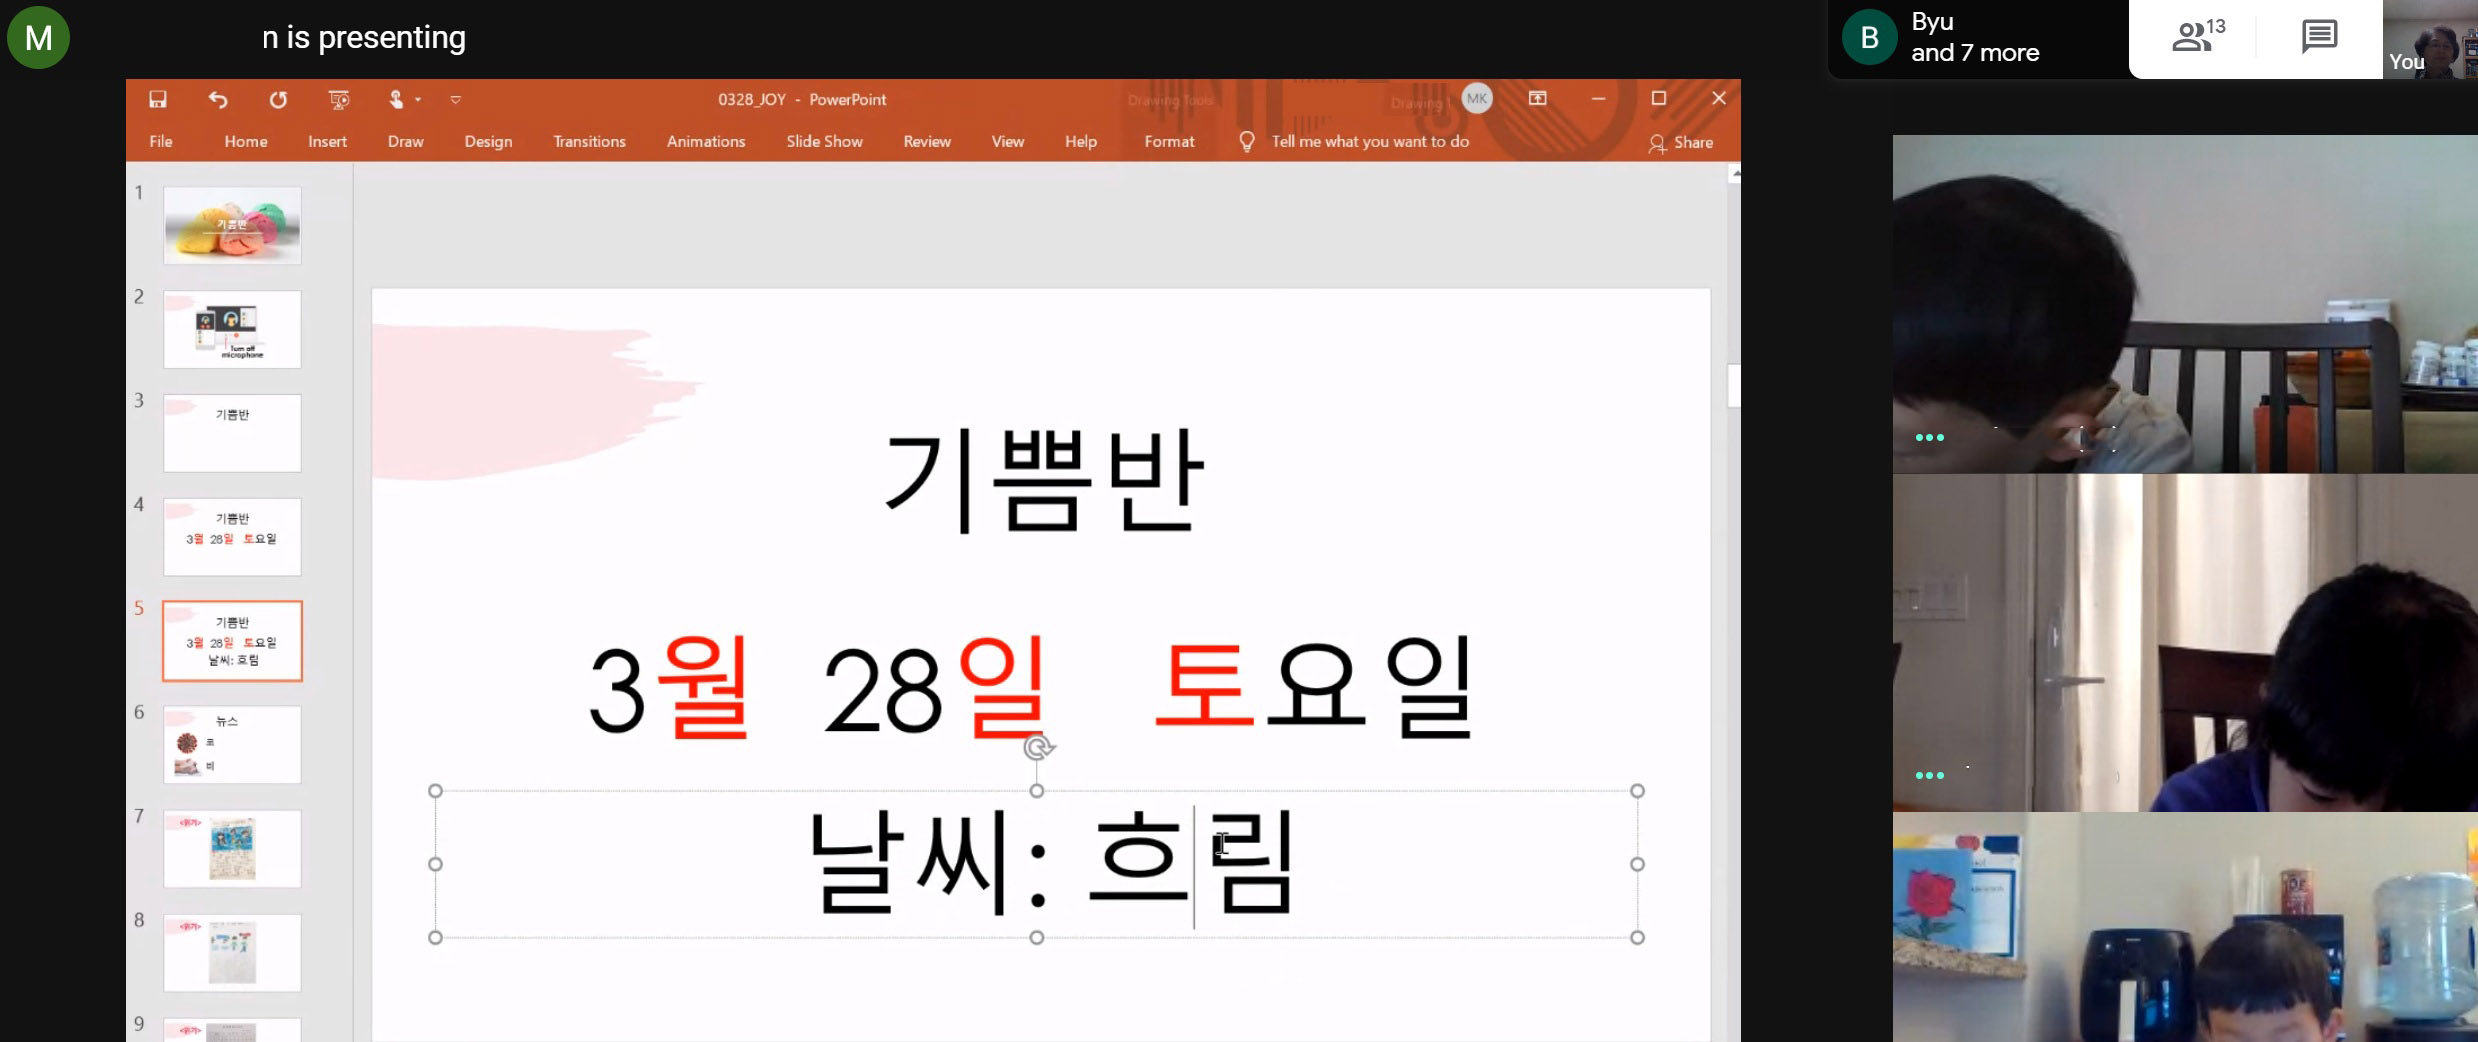This screenshot has width=2478, height=1042.
Task: Open the Touch/Mouse mode dropdown arrow
Action: point(418,99)
